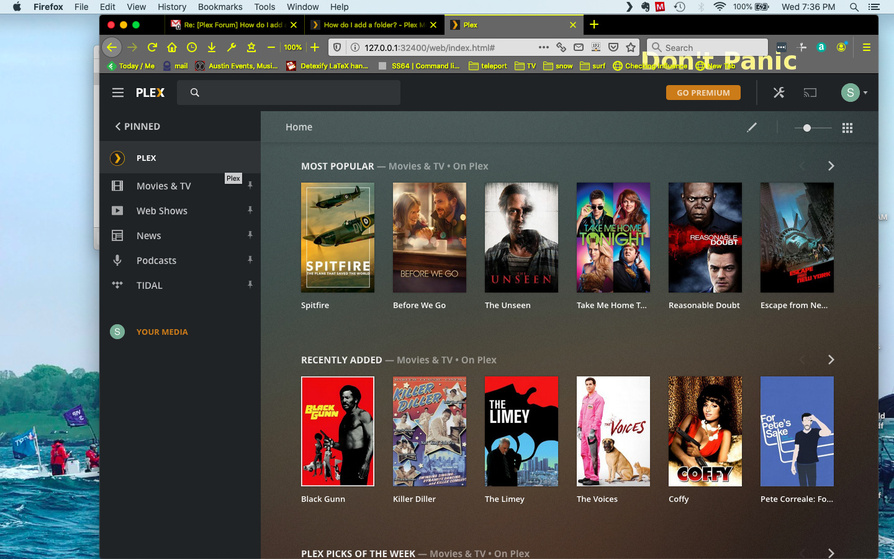894x559 pixels.
Task: Switch to the Plex Forum Gmail tab
Action: point(234,25)
